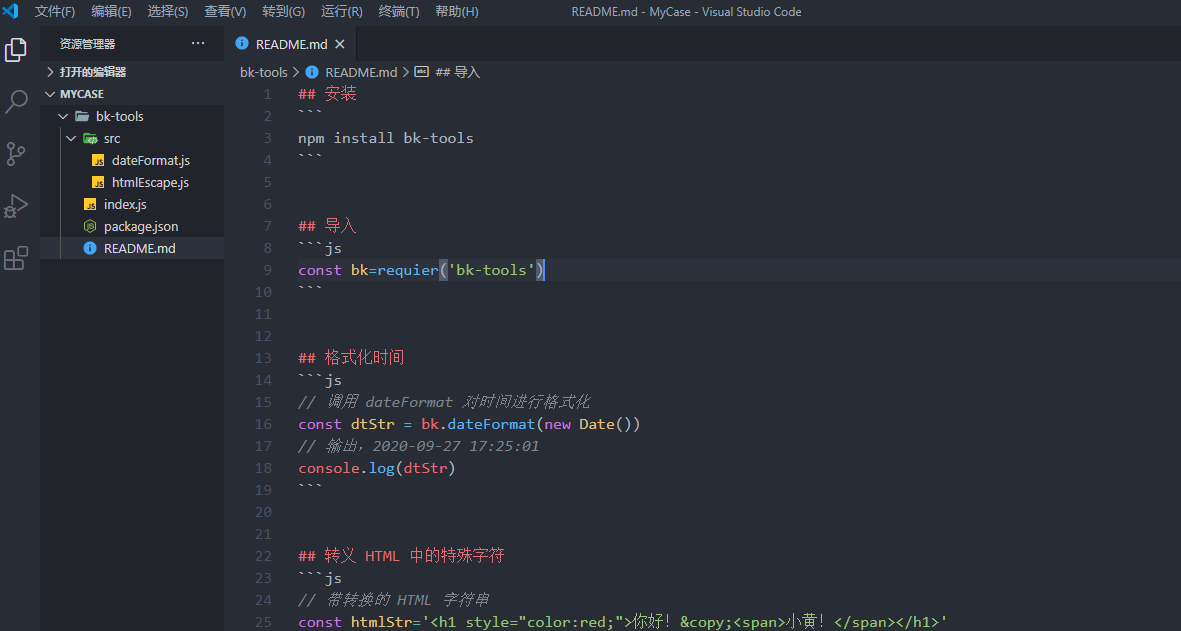The image size is (1181, 631).
Task: Open the 查看(V) menu
Action: point(225,11)
